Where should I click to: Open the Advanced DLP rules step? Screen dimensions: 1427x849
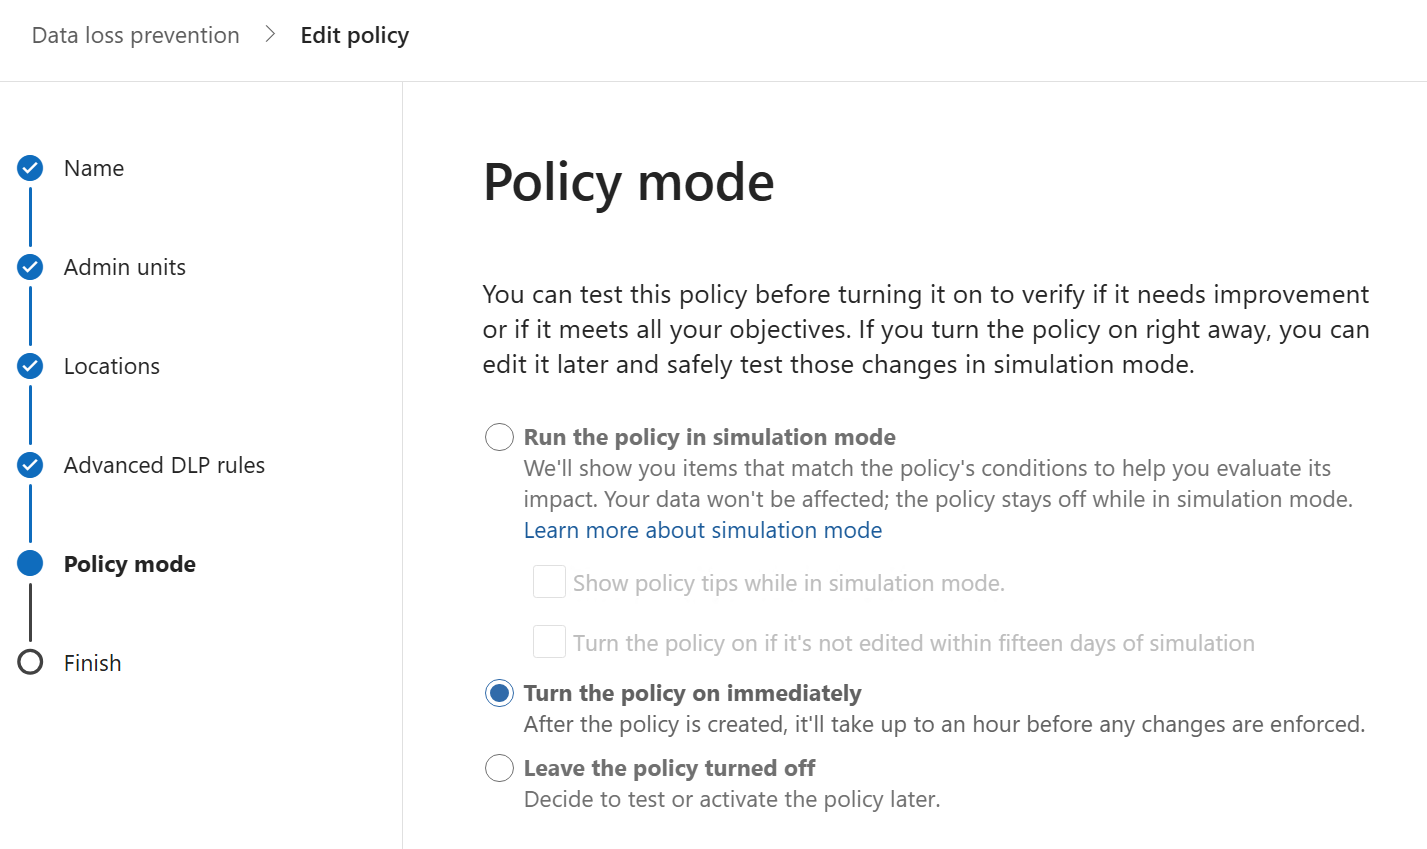[x=165, y=465]
